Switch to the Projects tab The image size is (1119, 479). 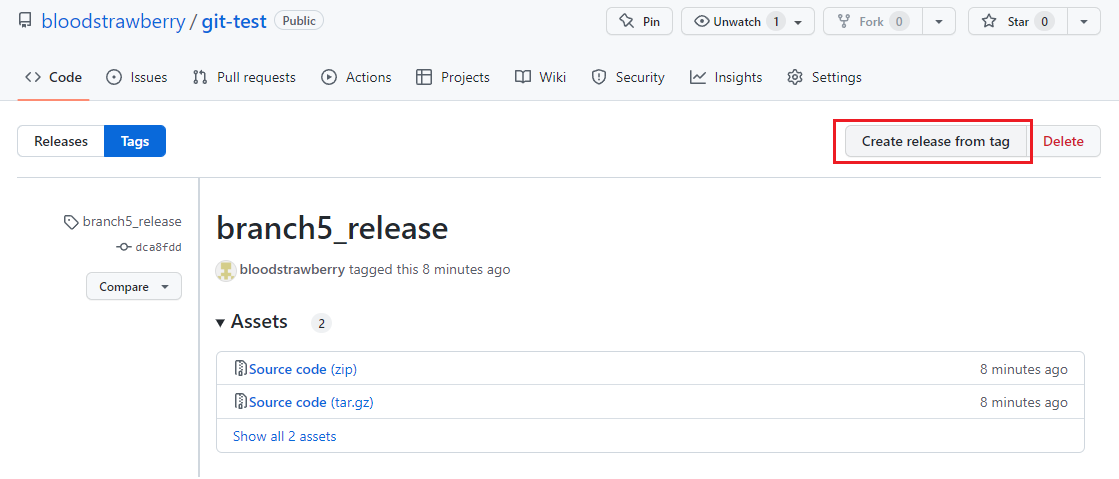452,77
